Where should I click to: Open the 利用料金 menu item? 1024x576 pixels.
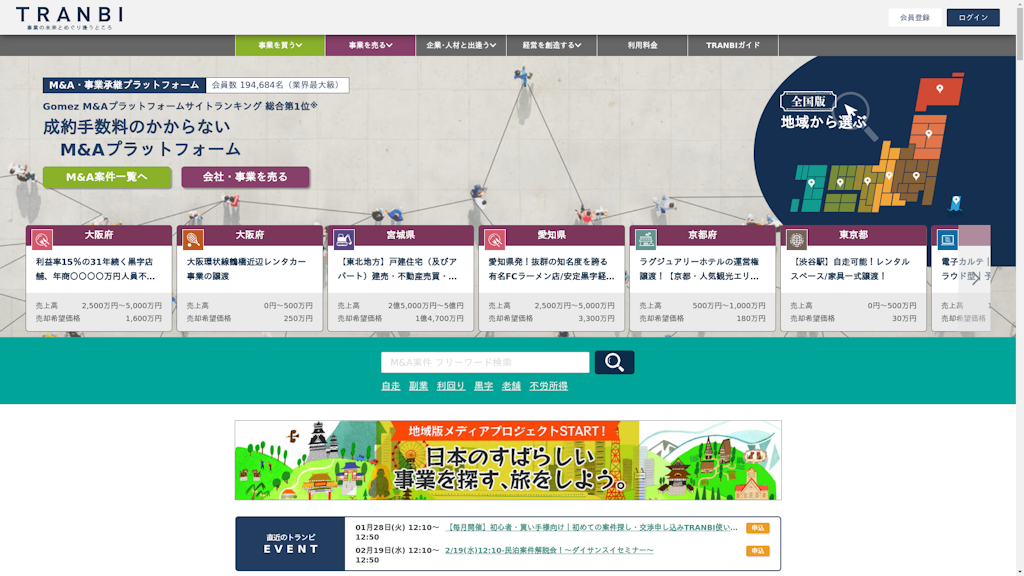click(642, 46)
